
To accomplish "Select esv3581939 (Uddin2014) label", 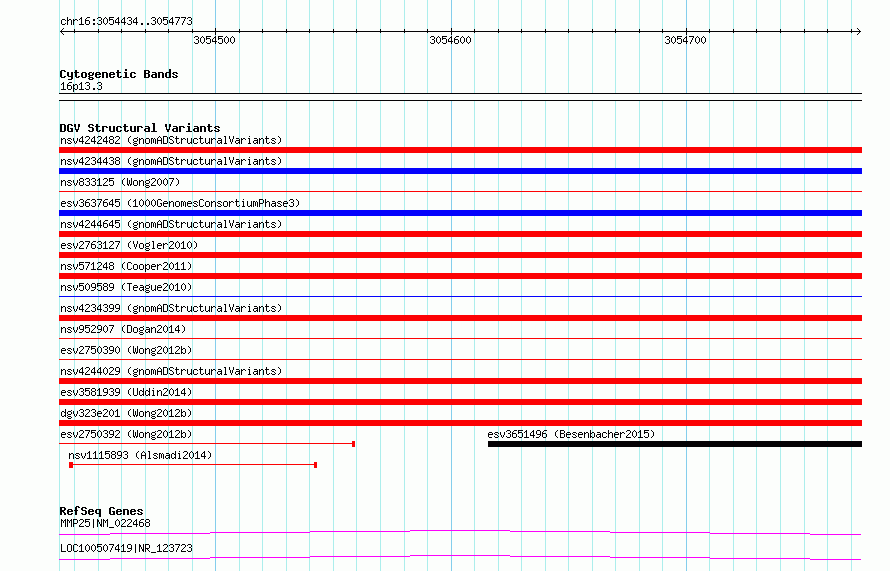I will coord(126,392).
